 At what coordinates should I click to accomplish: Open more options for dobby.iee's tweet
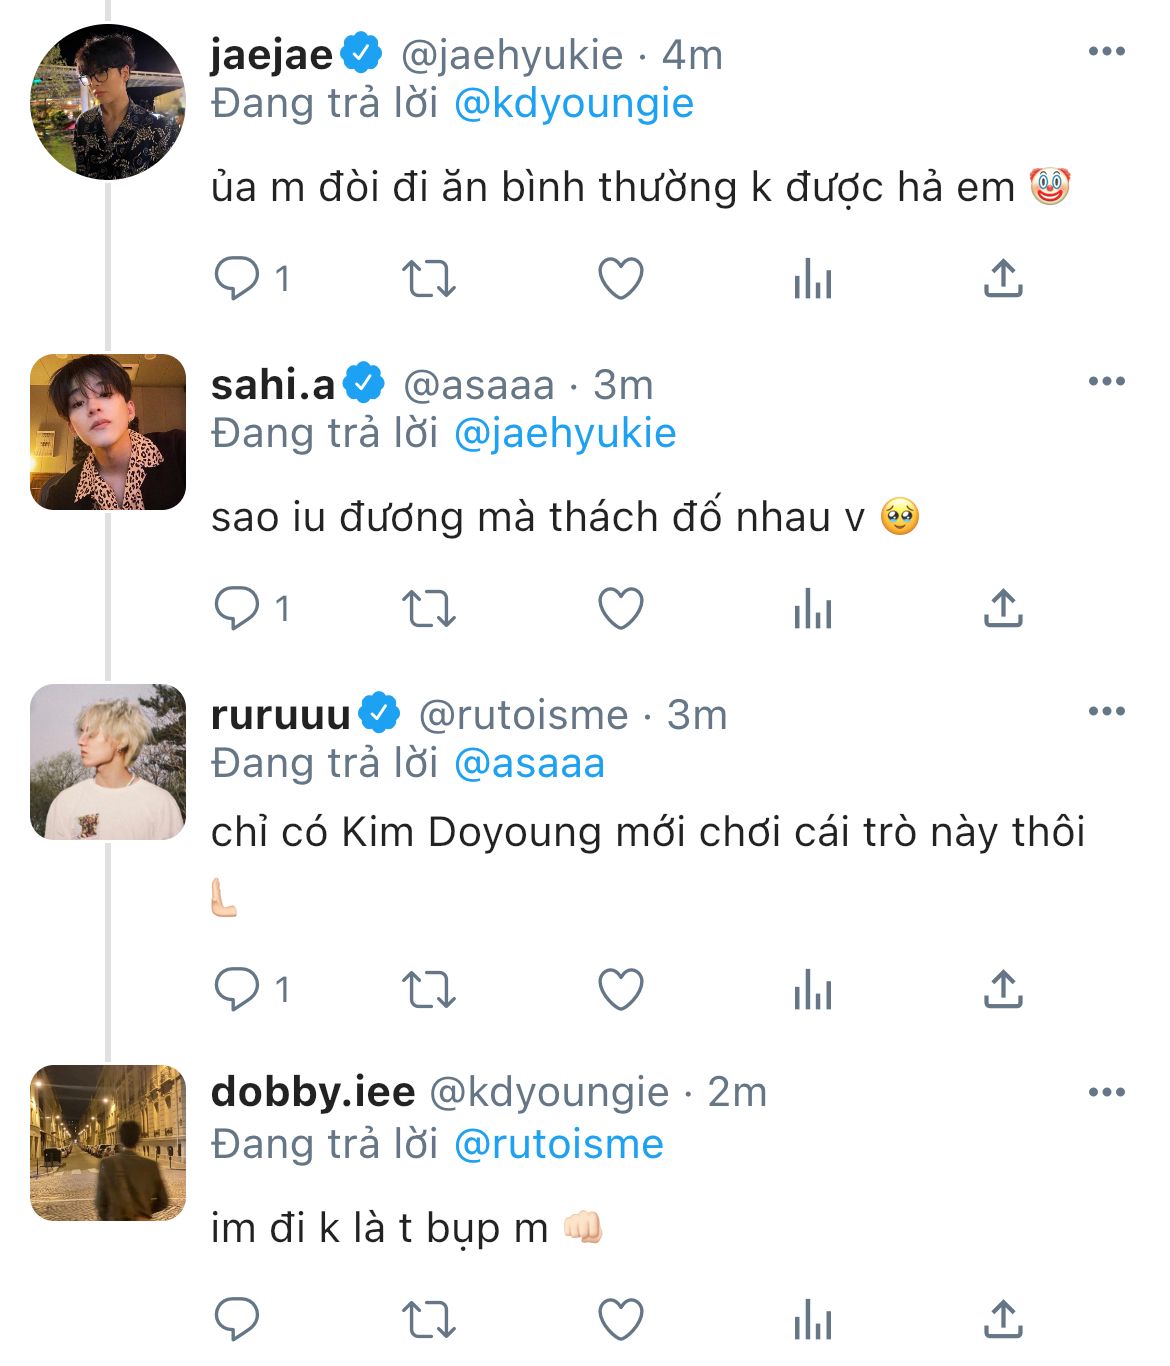click(x=1106, y=1092)
